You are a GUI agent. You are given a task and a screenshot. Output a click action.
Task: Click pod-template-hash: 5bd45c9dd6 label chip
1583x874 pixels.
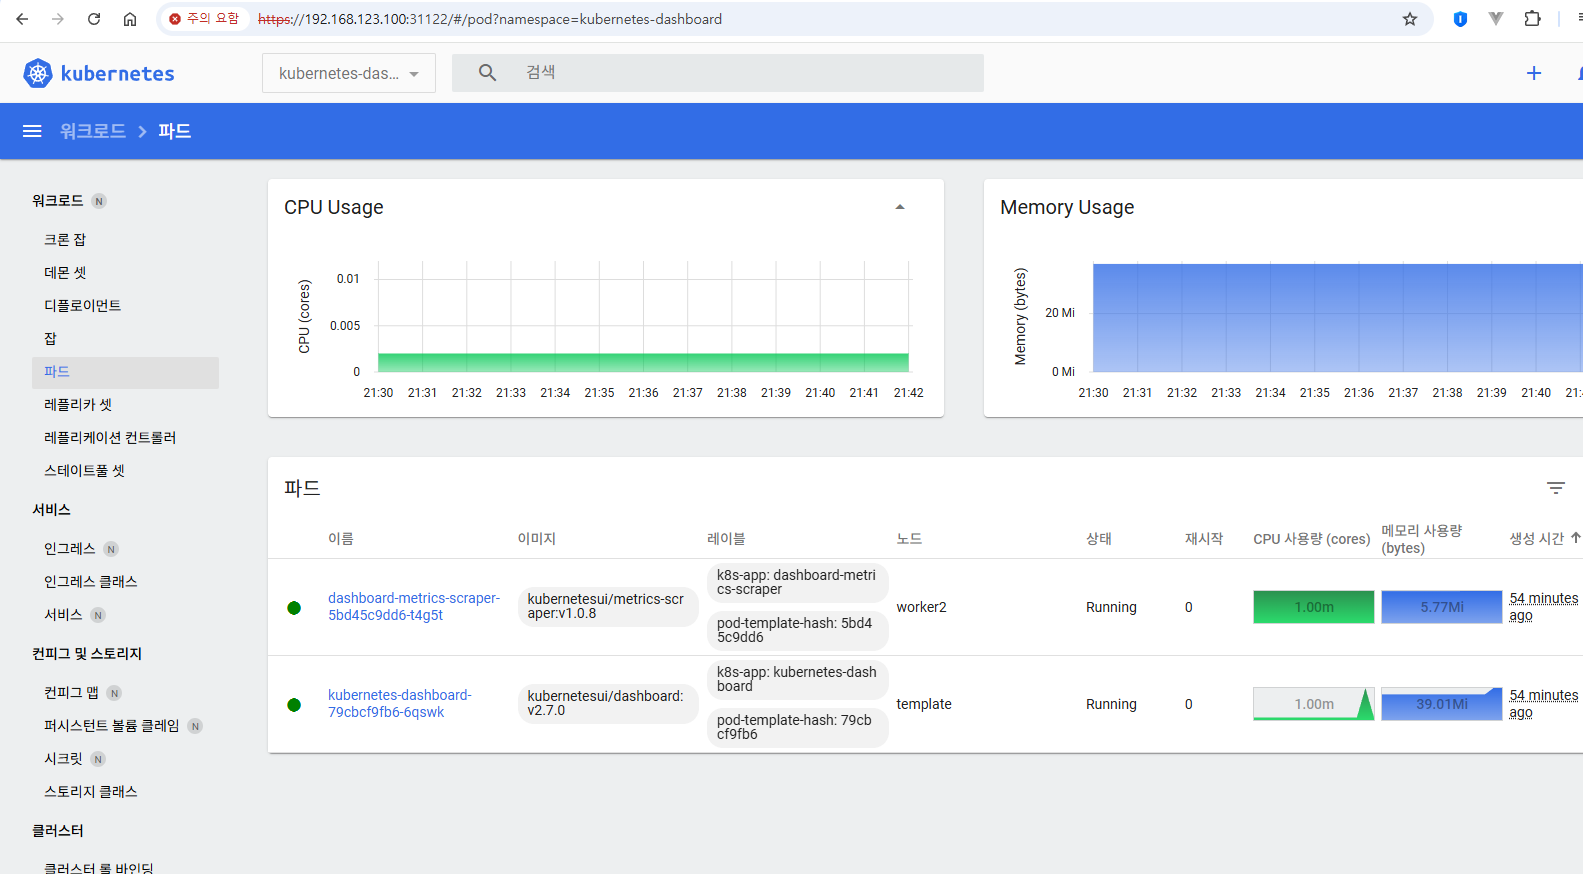[797, 631]
